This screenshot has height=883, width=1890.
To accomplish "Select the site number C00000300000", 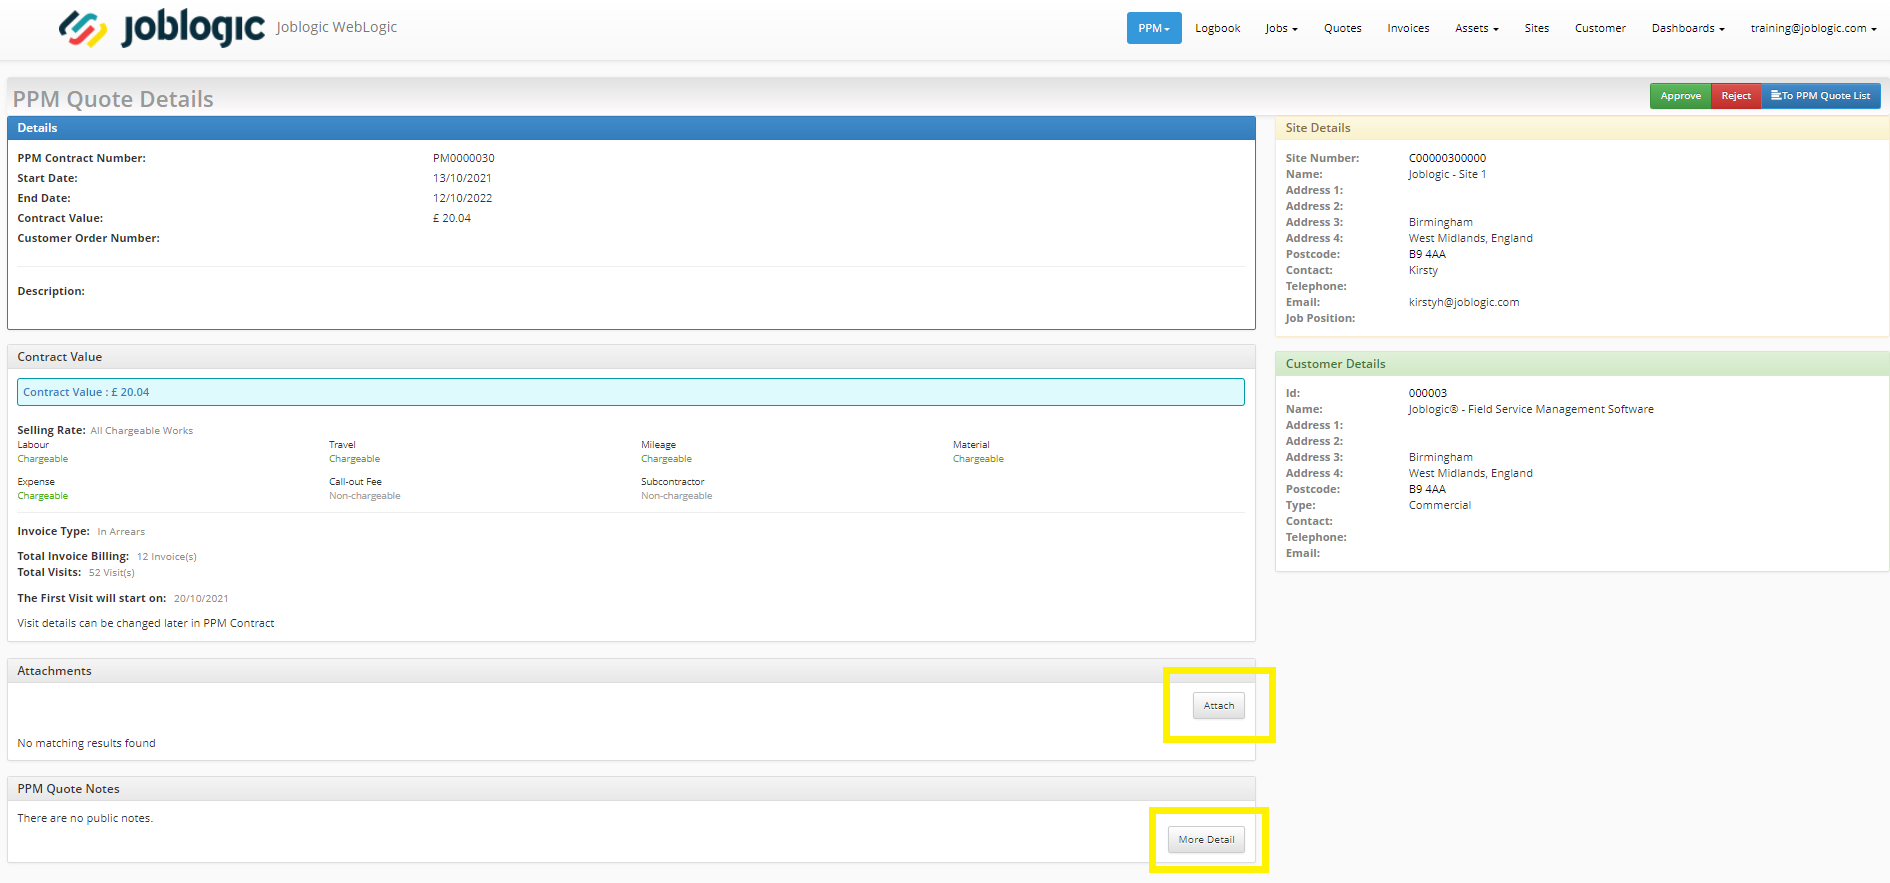I will click(1447, 158).
